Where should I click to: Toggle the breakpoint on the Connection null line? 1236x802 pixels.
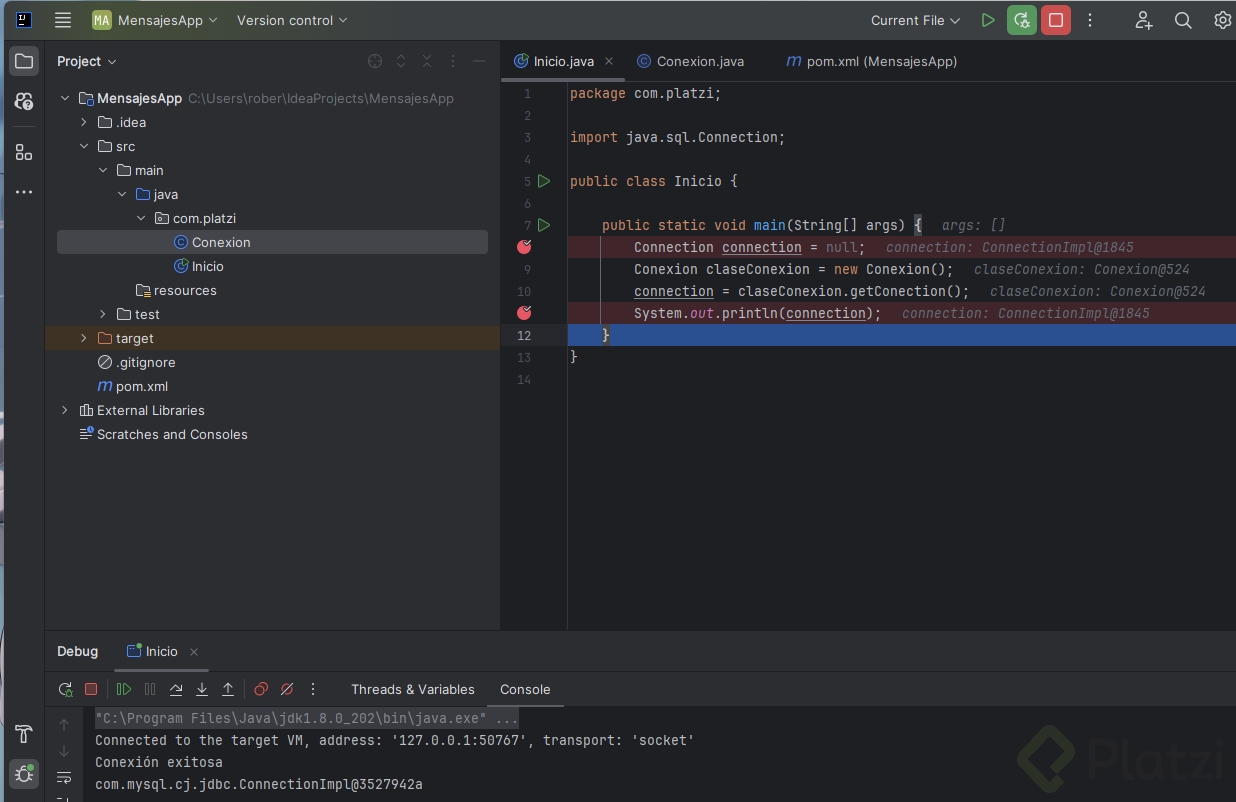[524, 247]
